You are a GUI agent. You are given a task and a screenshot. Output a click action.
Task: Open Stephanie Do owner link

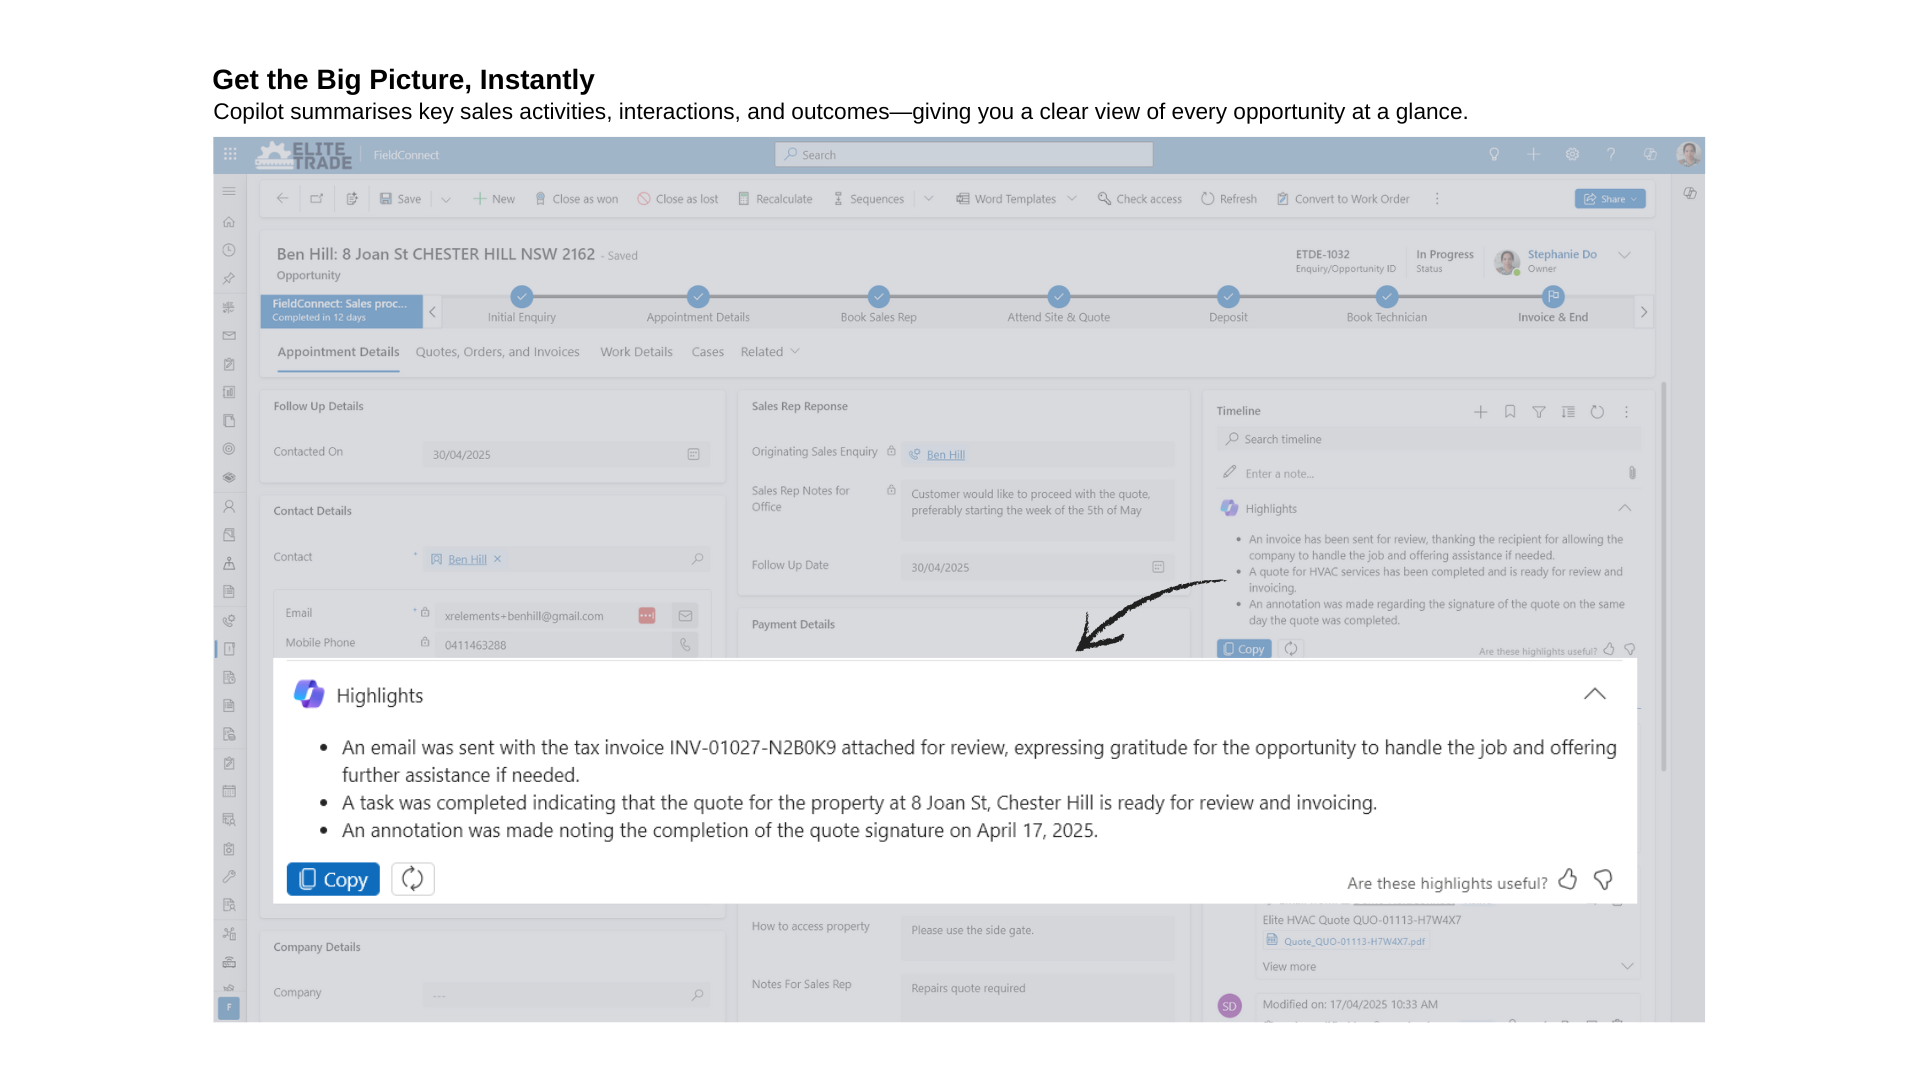click(x=1562, y=254)
